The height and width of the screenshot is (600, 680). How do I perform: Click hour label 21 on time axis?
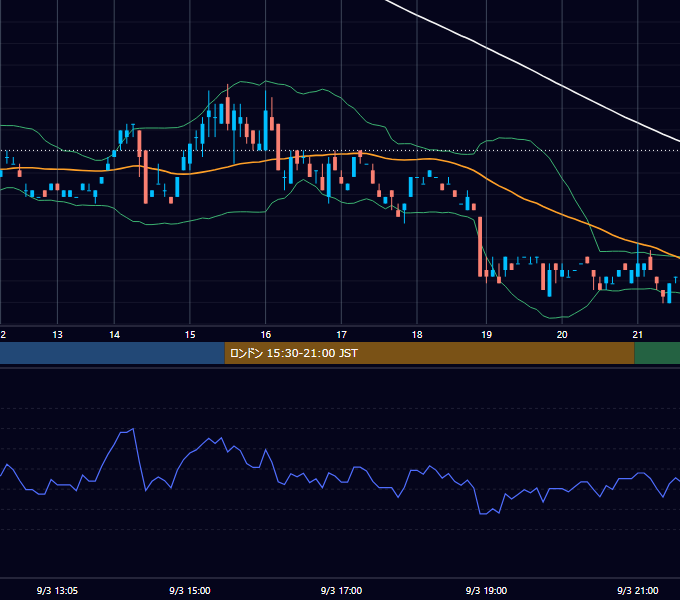click(x=638, y=335)
